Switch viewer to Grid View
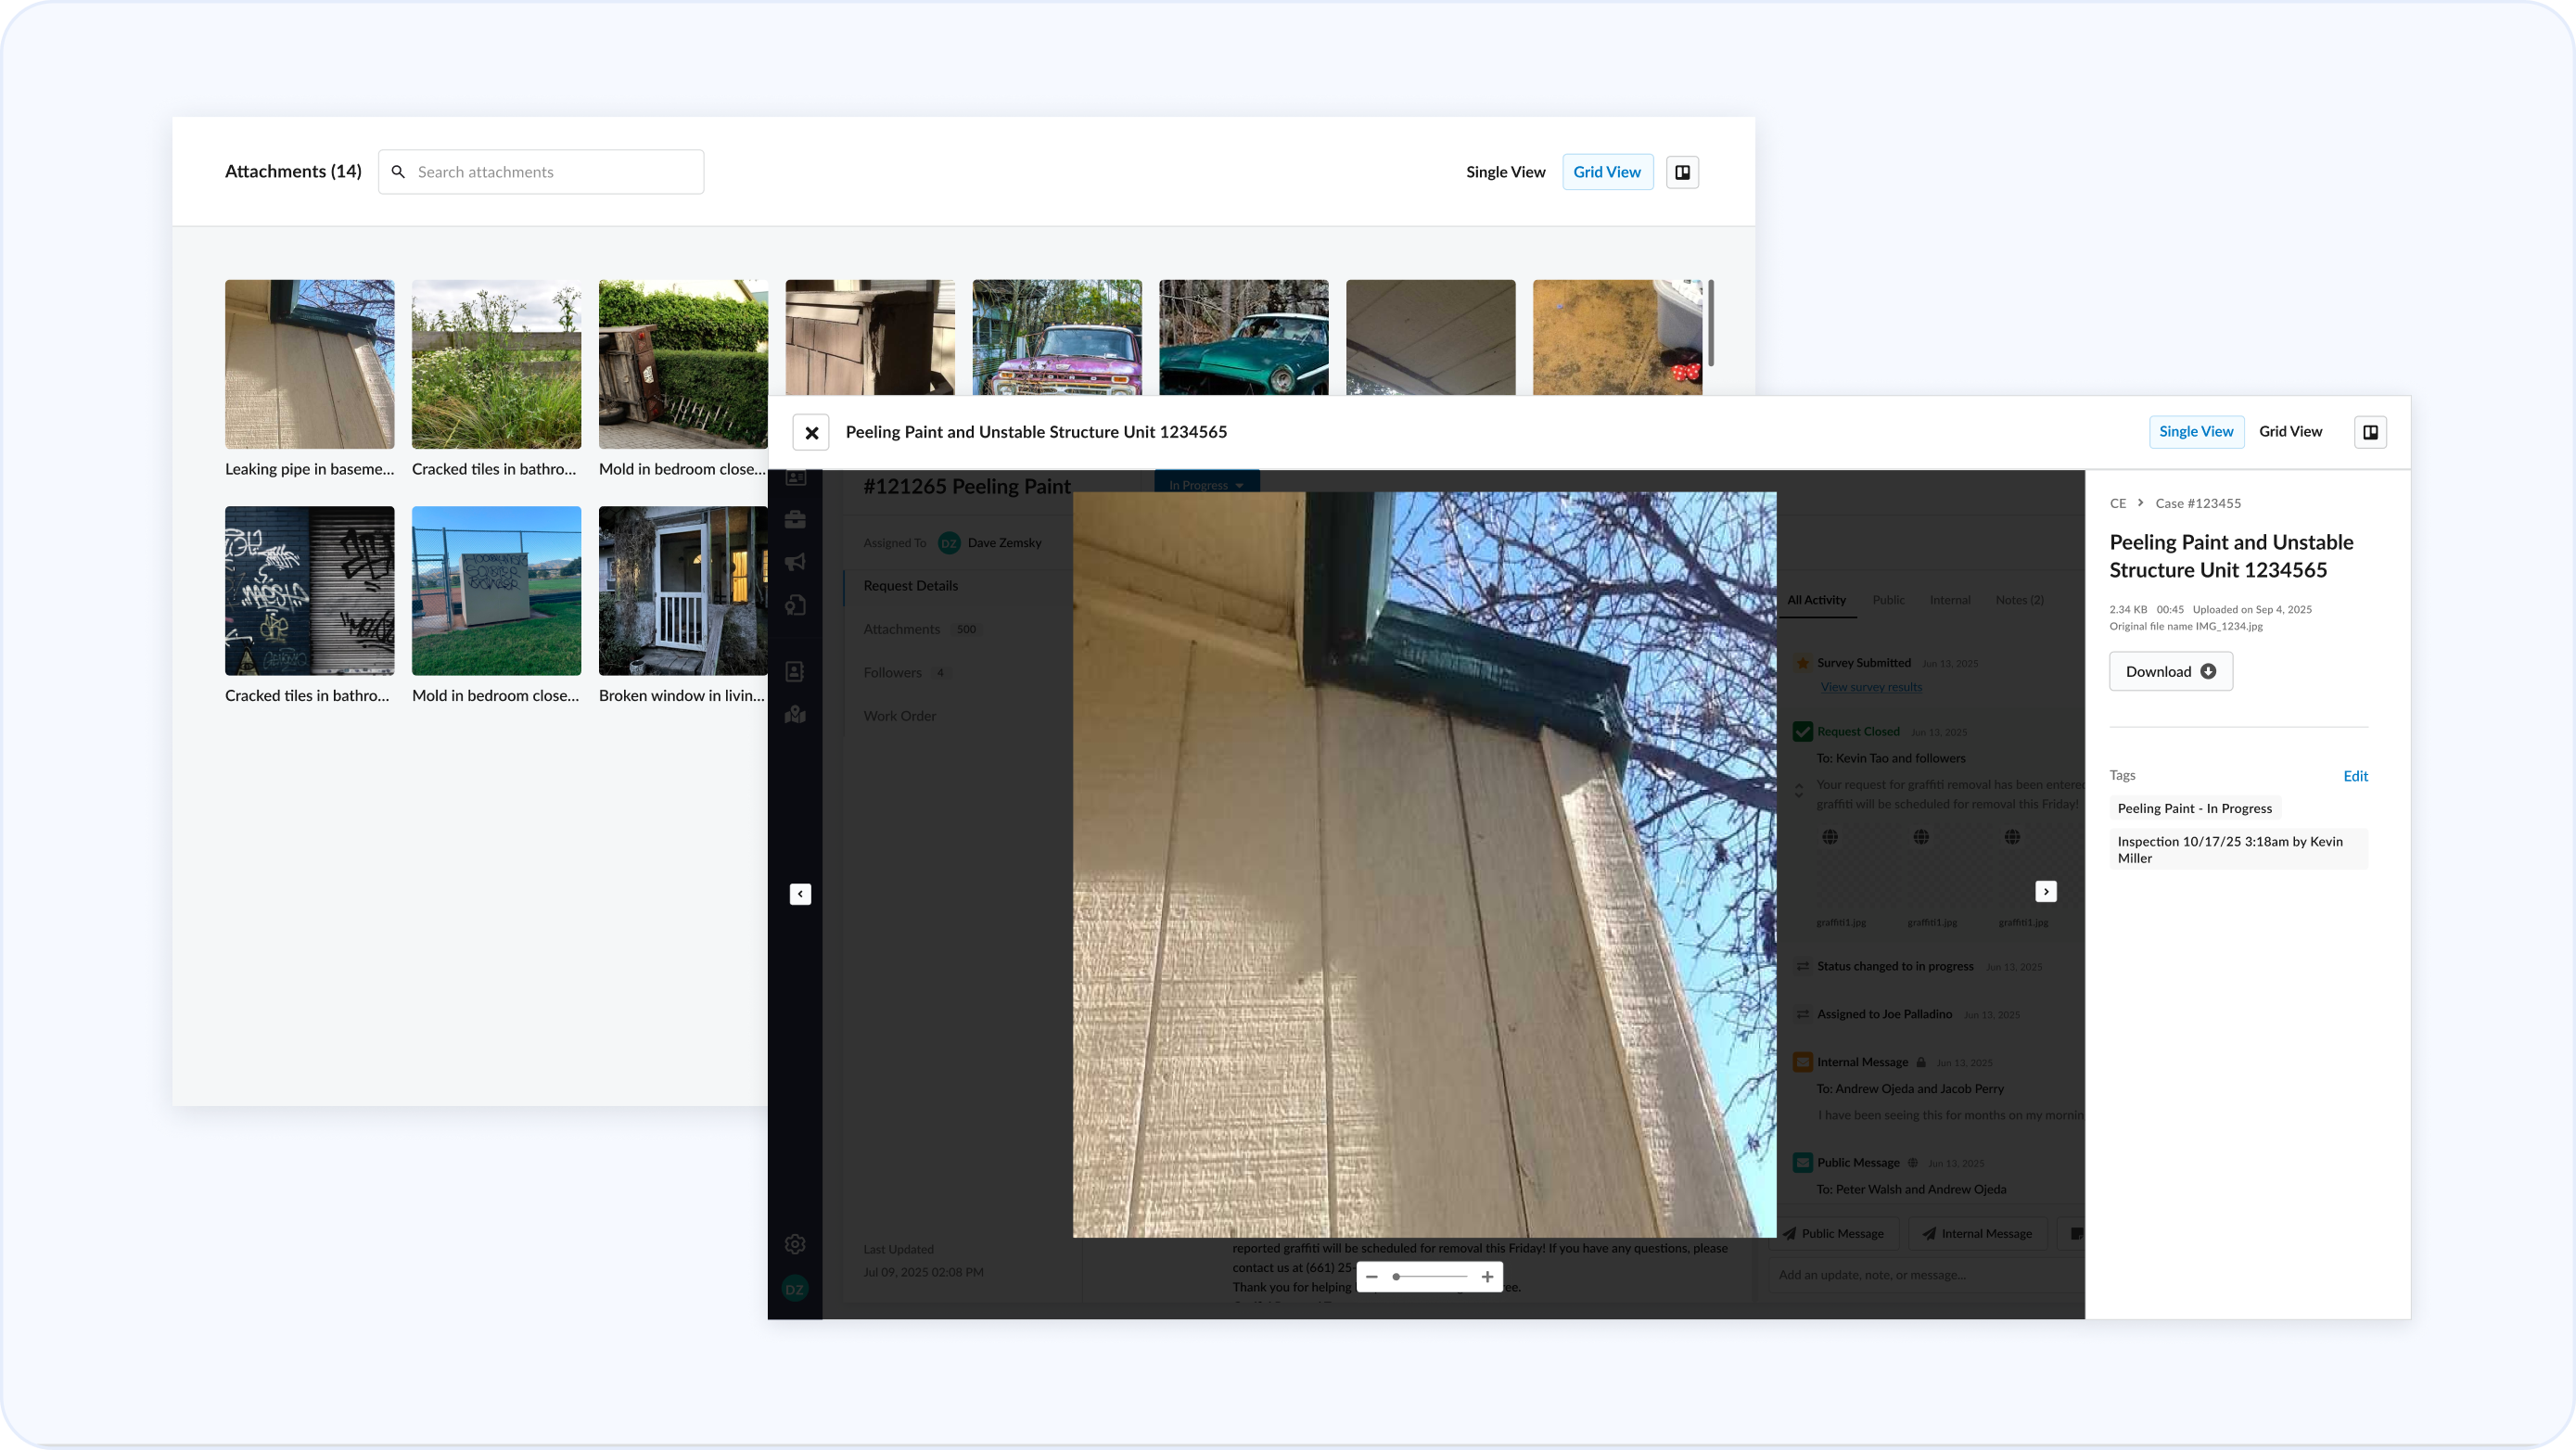Screen dimensions: 2576x1450 (x=2290, y=432)
